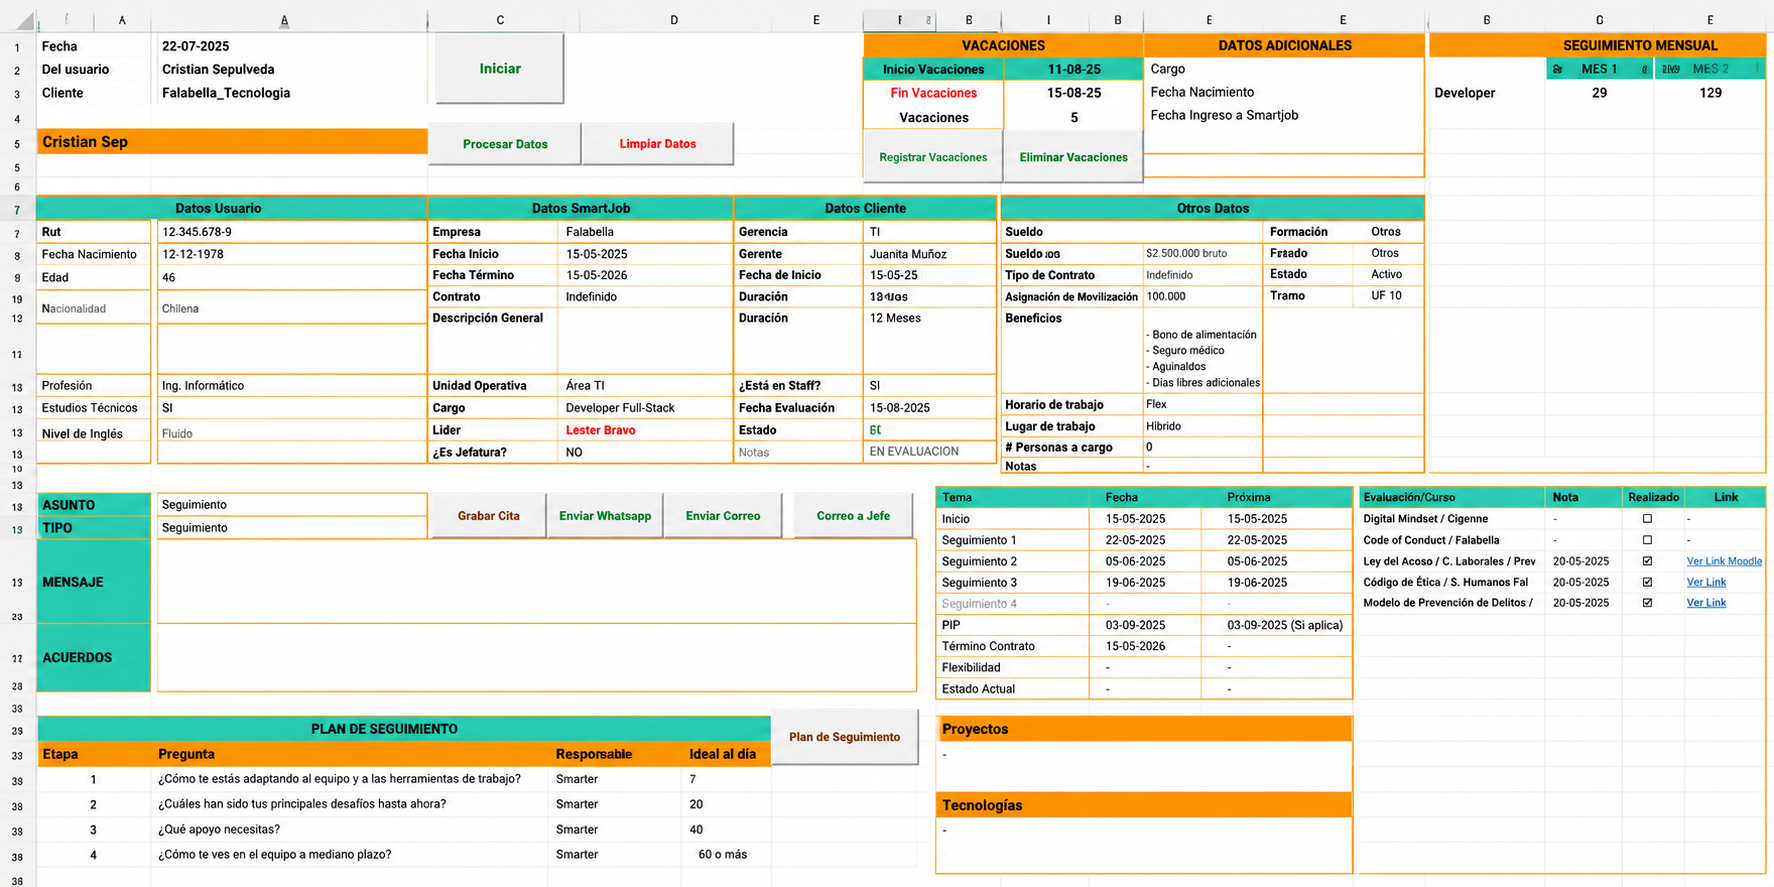Select the evaluation date cell 15-08-2025
The height and width of the screenshot is (887, 1774).
click(x=930, y=408)
